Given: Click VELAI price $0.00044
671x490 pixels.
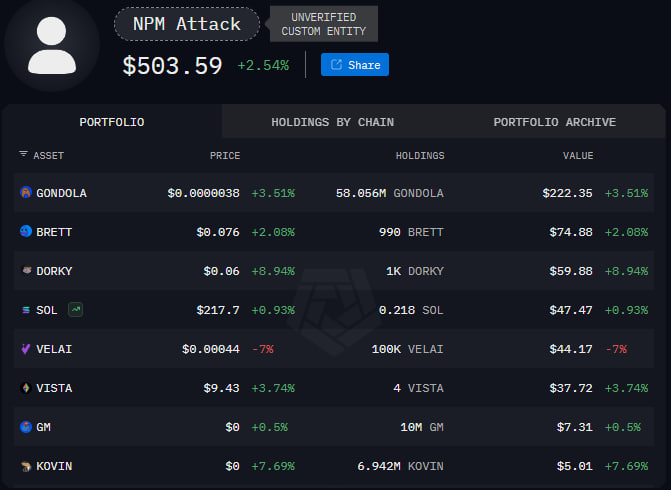Looking at the screenshot, I should (x=211, y=349).
